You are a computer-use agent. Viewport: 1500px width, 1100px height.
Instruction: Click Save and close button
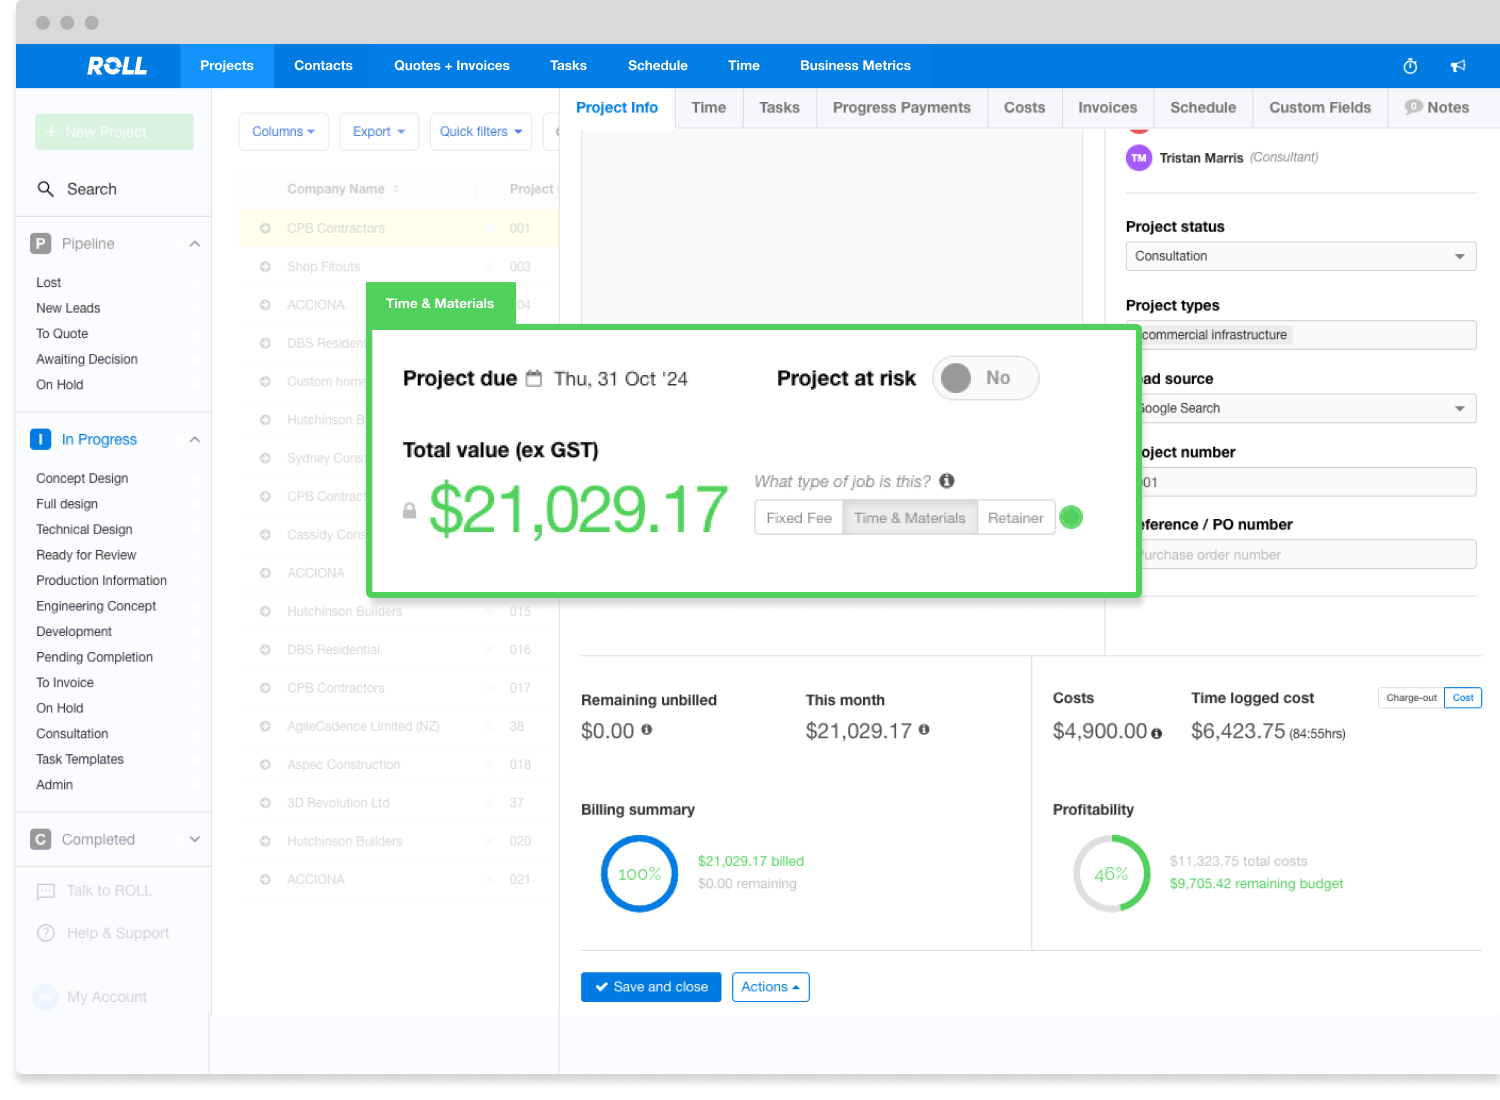[x=651, y=987]
